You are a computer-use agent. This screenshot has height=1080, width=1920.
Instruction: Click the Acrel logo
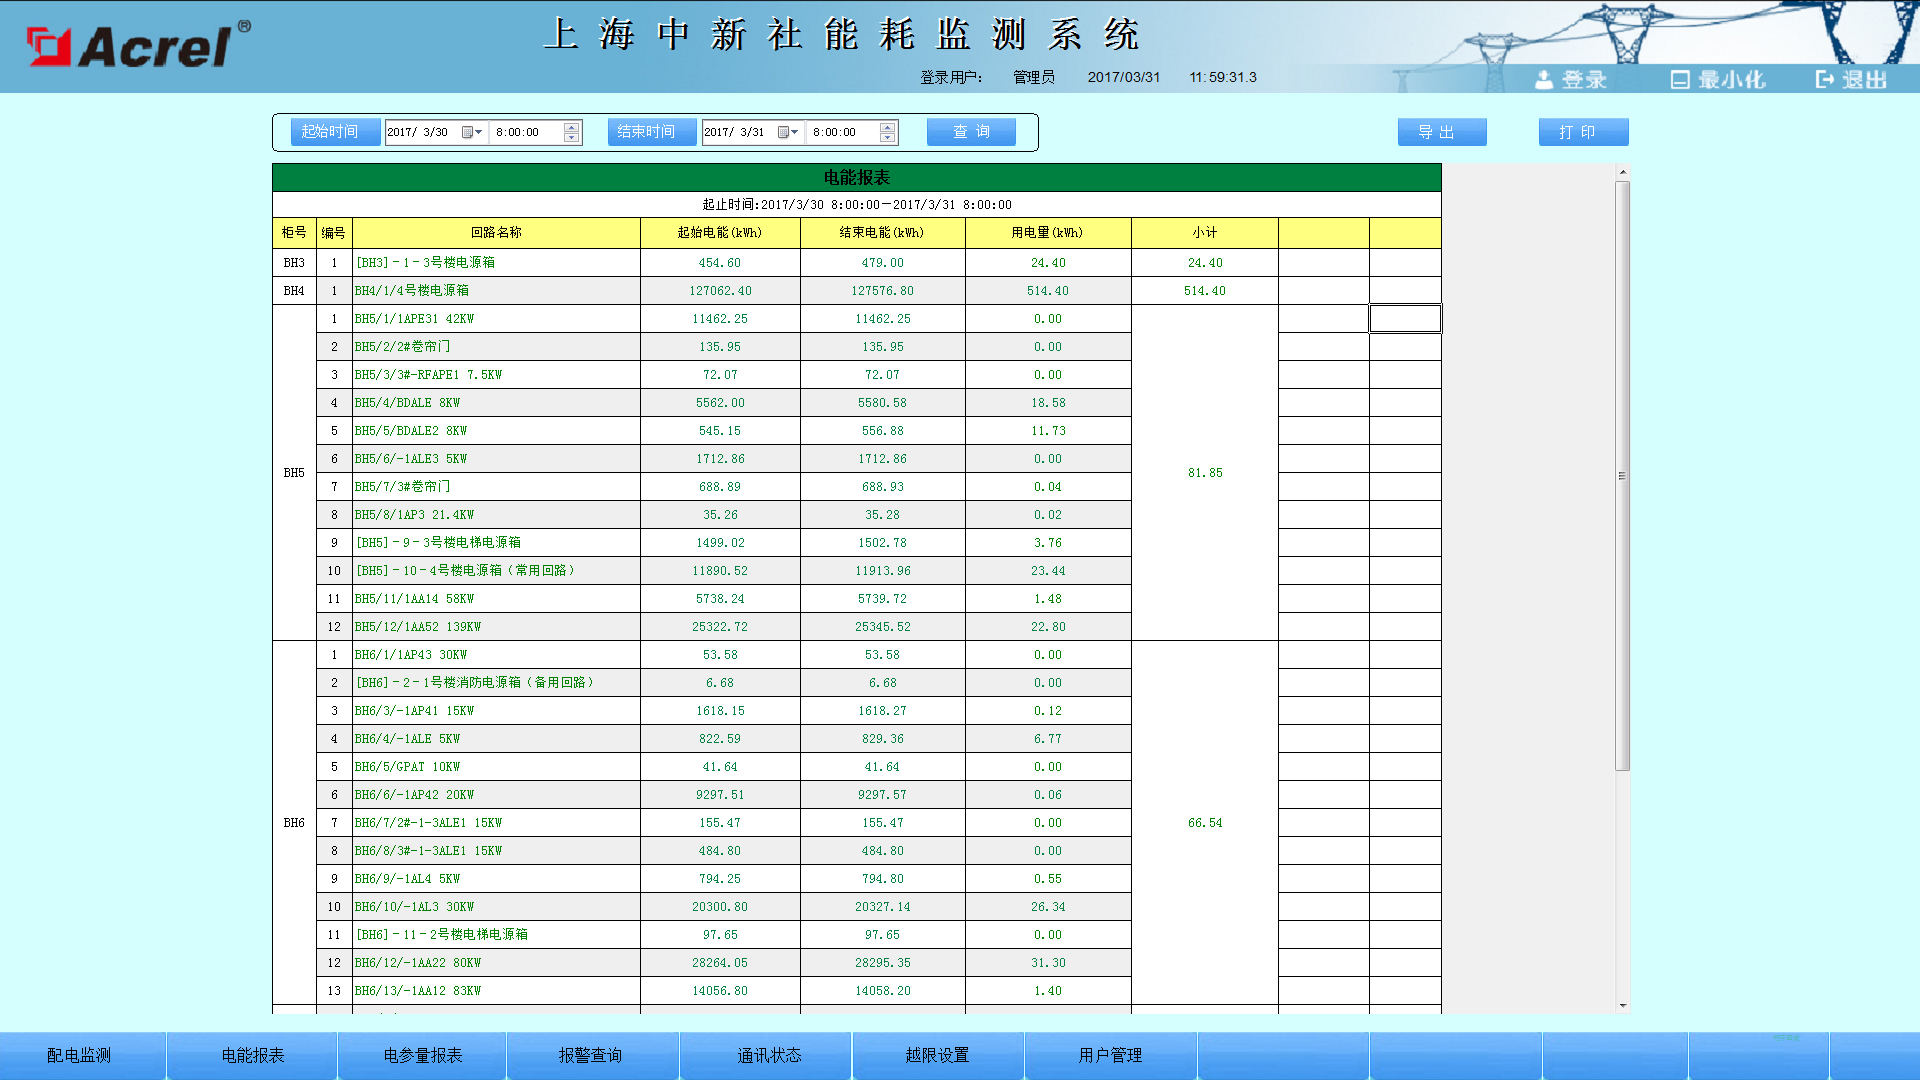(140, 45)
